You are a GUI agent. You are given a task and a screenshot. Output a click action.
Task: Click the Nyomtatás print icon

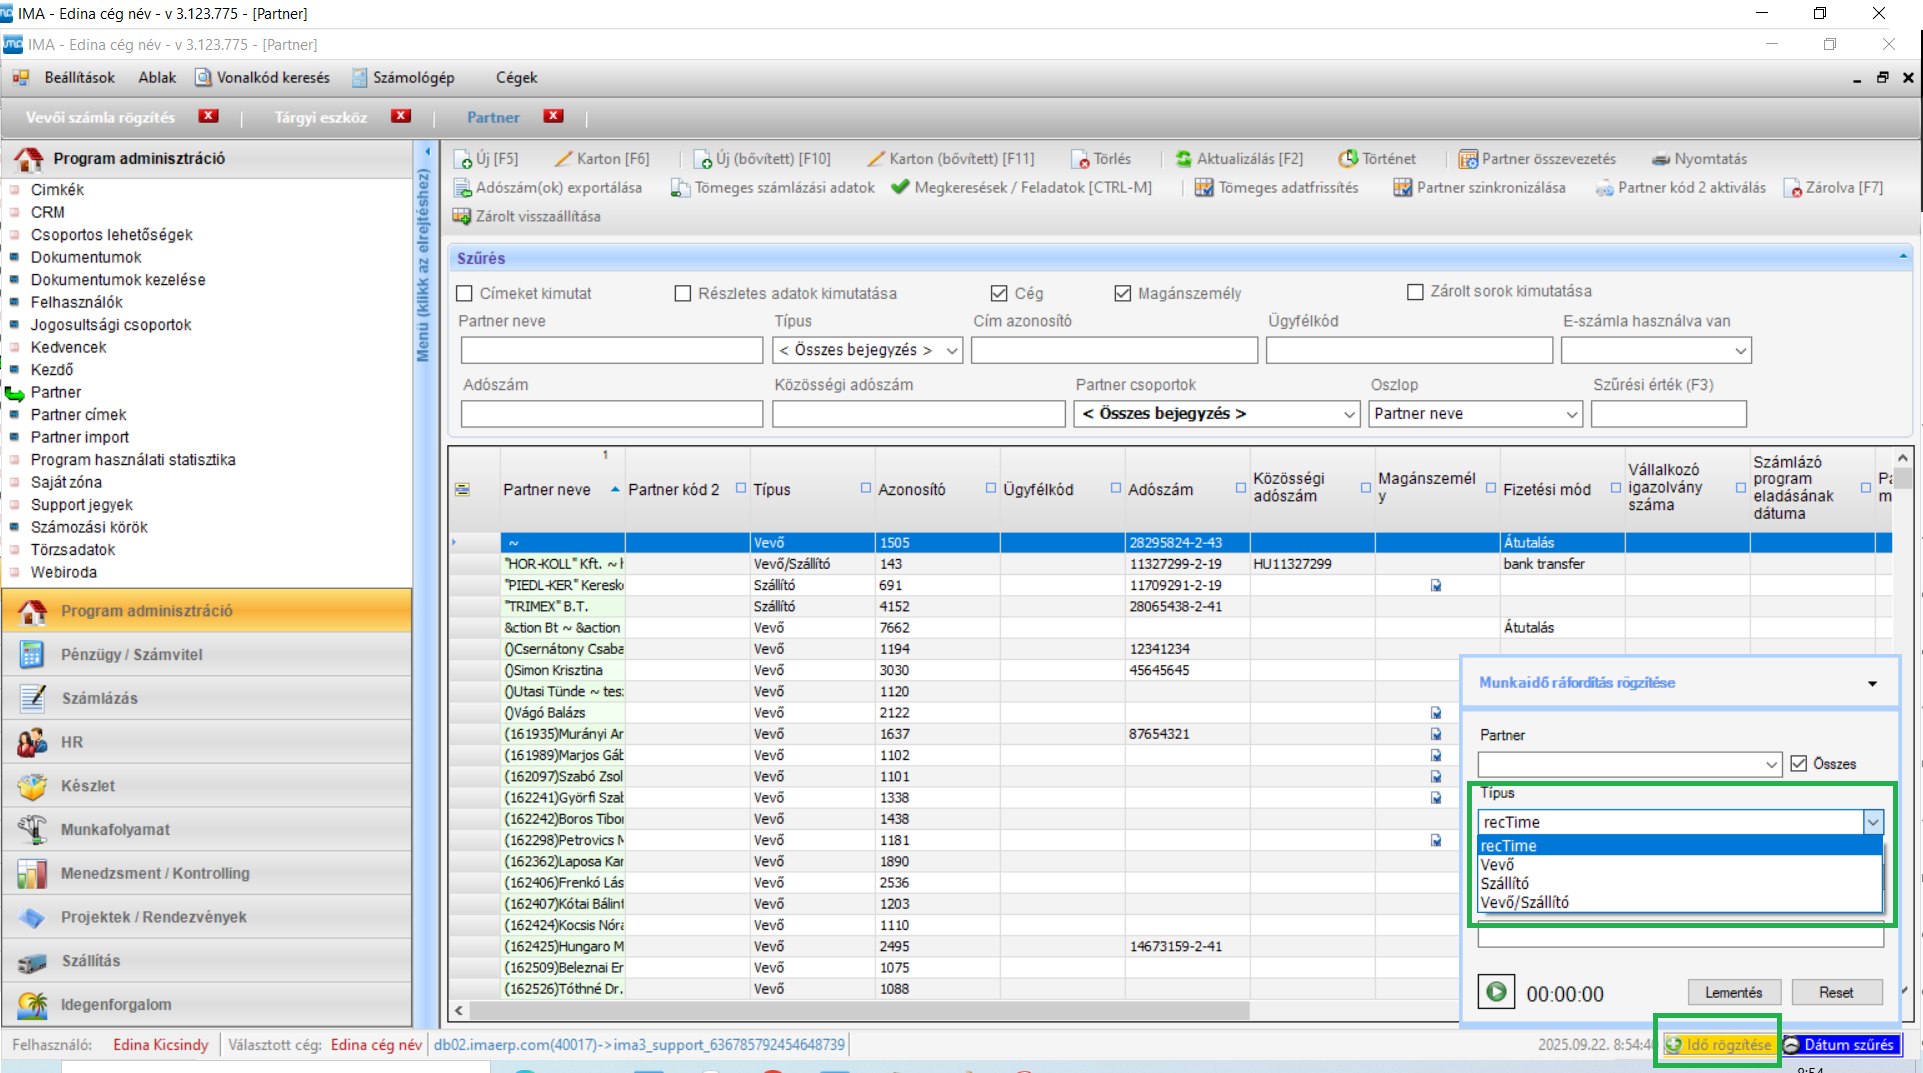tap(1661, 159)
